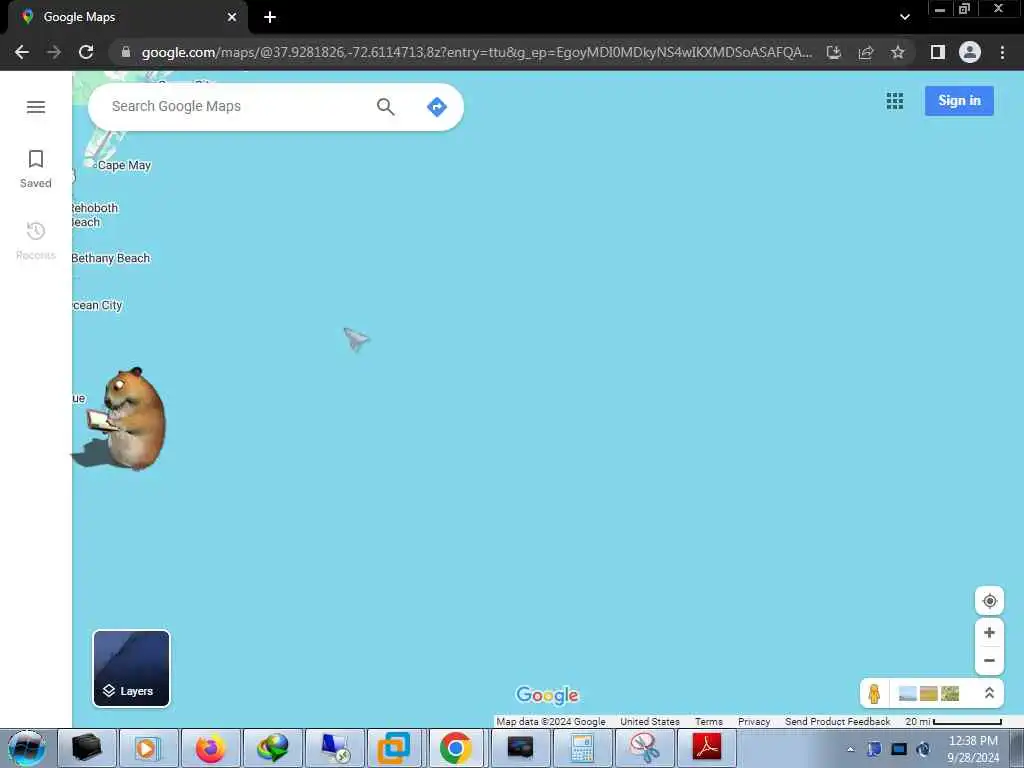Click the Cape May map label
Viewport: 1024px width, 768px height.
point(124,165)
